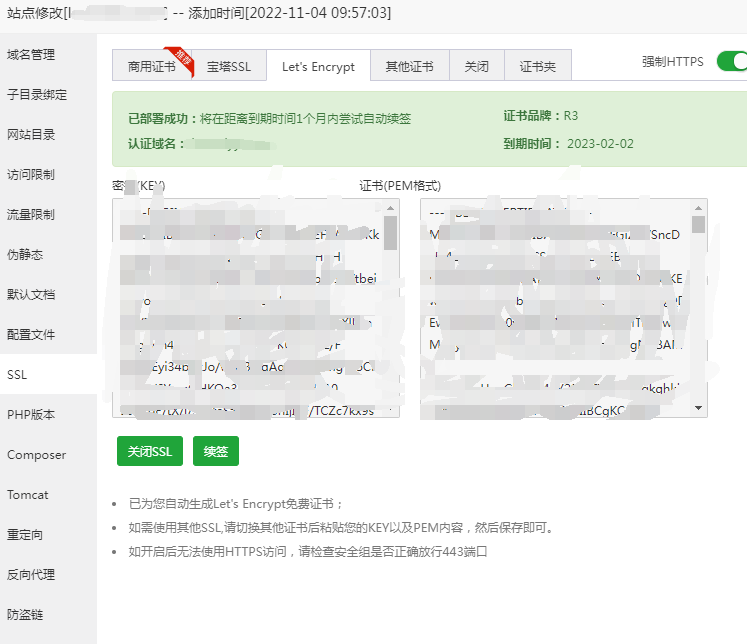Click PEM box scroll-up arrow
The width and height of the screenshot is (747, 644).
(698, 208)
